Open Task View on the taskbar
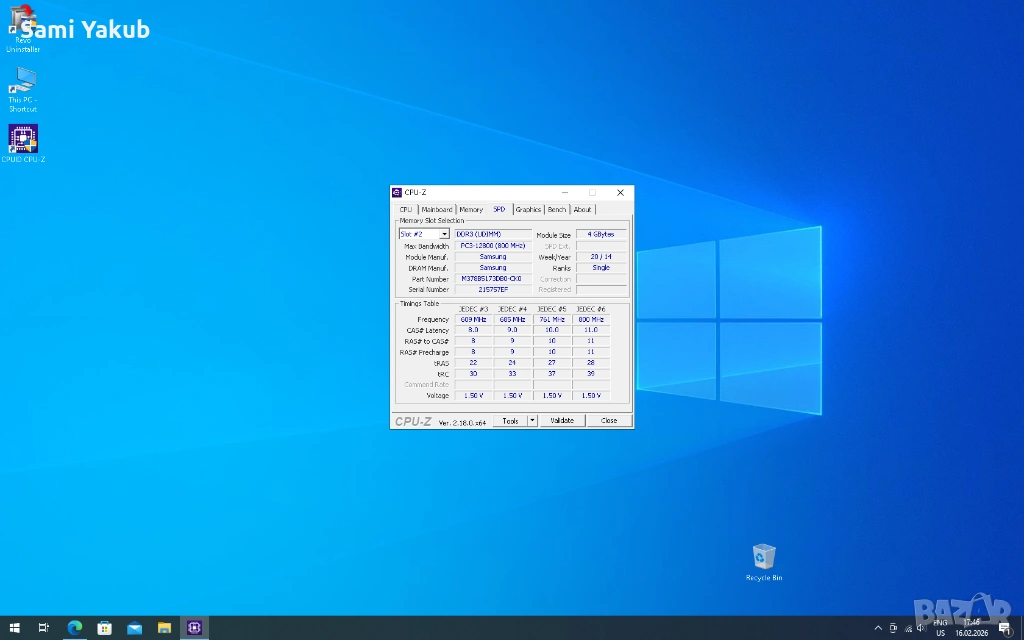The width and height of the screenshot is (1024, 640). coord(44,628)
